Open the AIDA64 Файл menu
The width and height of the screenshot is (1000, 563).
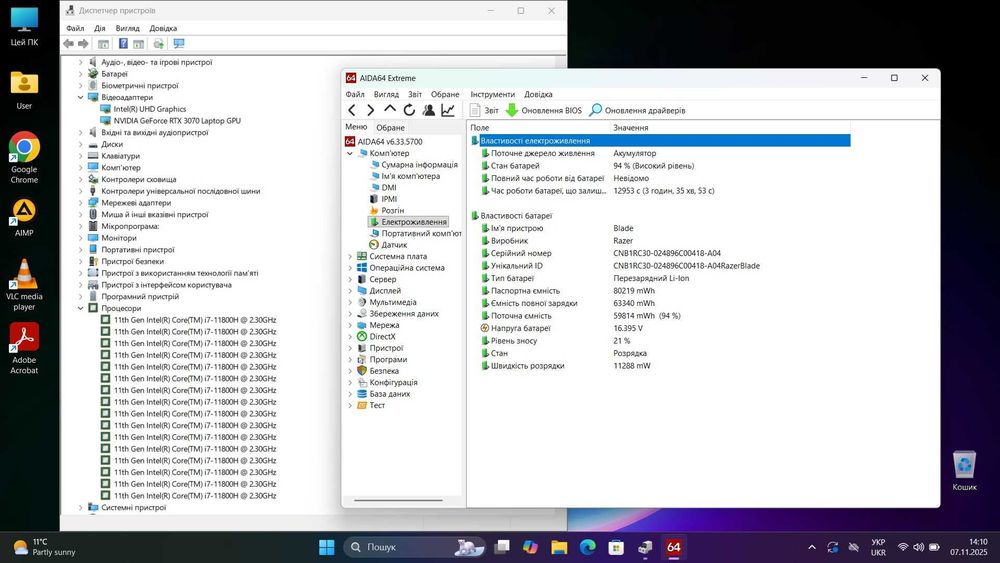(355, 94)
